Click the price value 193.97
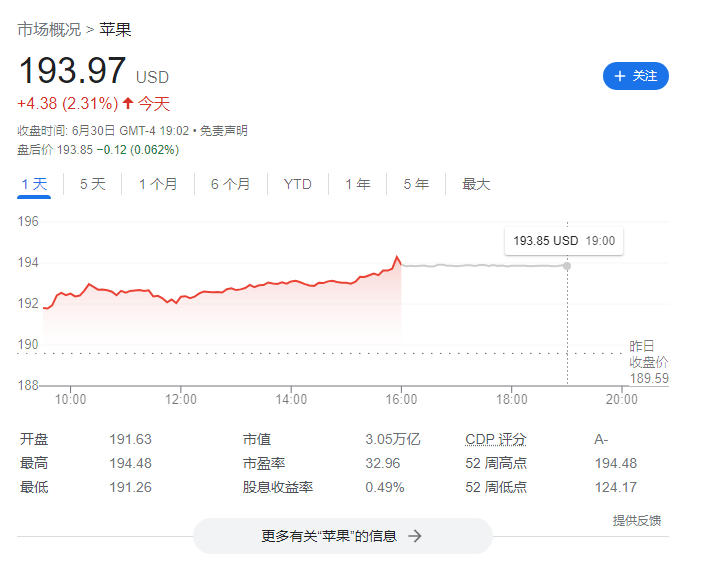707x570 pixels. 72,70
